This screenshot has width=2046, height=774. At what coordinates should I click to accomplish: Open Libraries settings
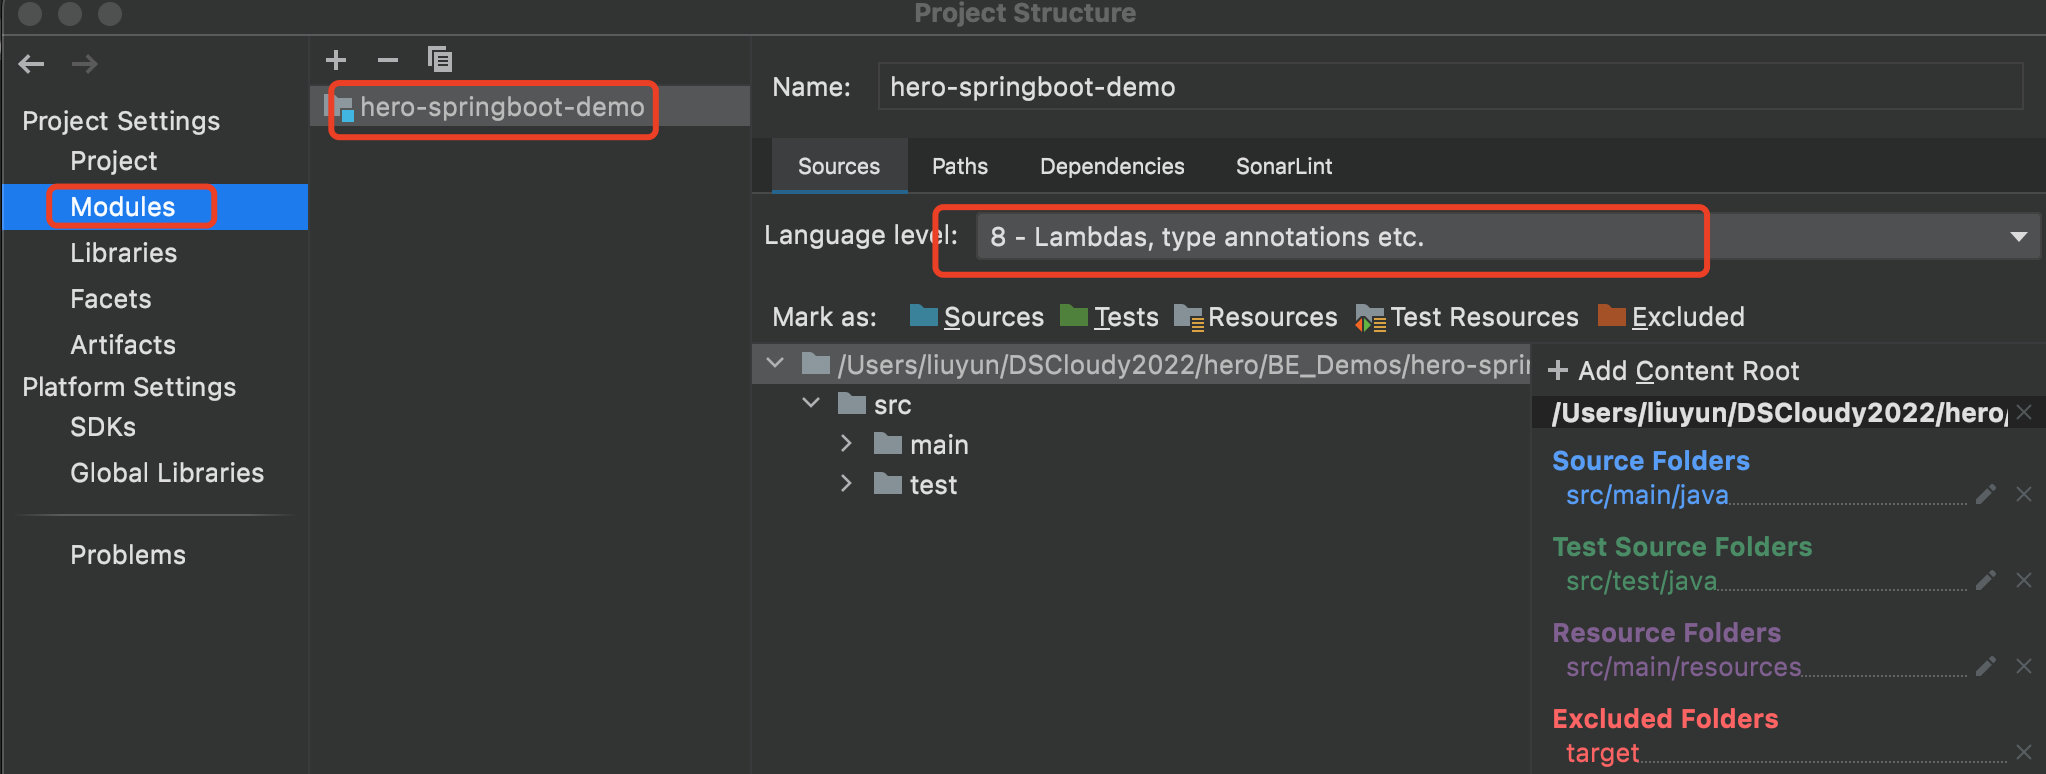tap(124, 253)
